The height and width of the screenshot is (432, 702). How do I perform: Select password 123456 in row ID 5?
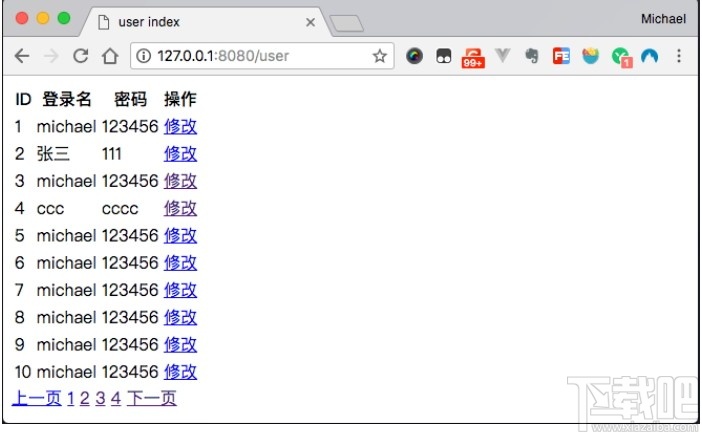point(130,236)
